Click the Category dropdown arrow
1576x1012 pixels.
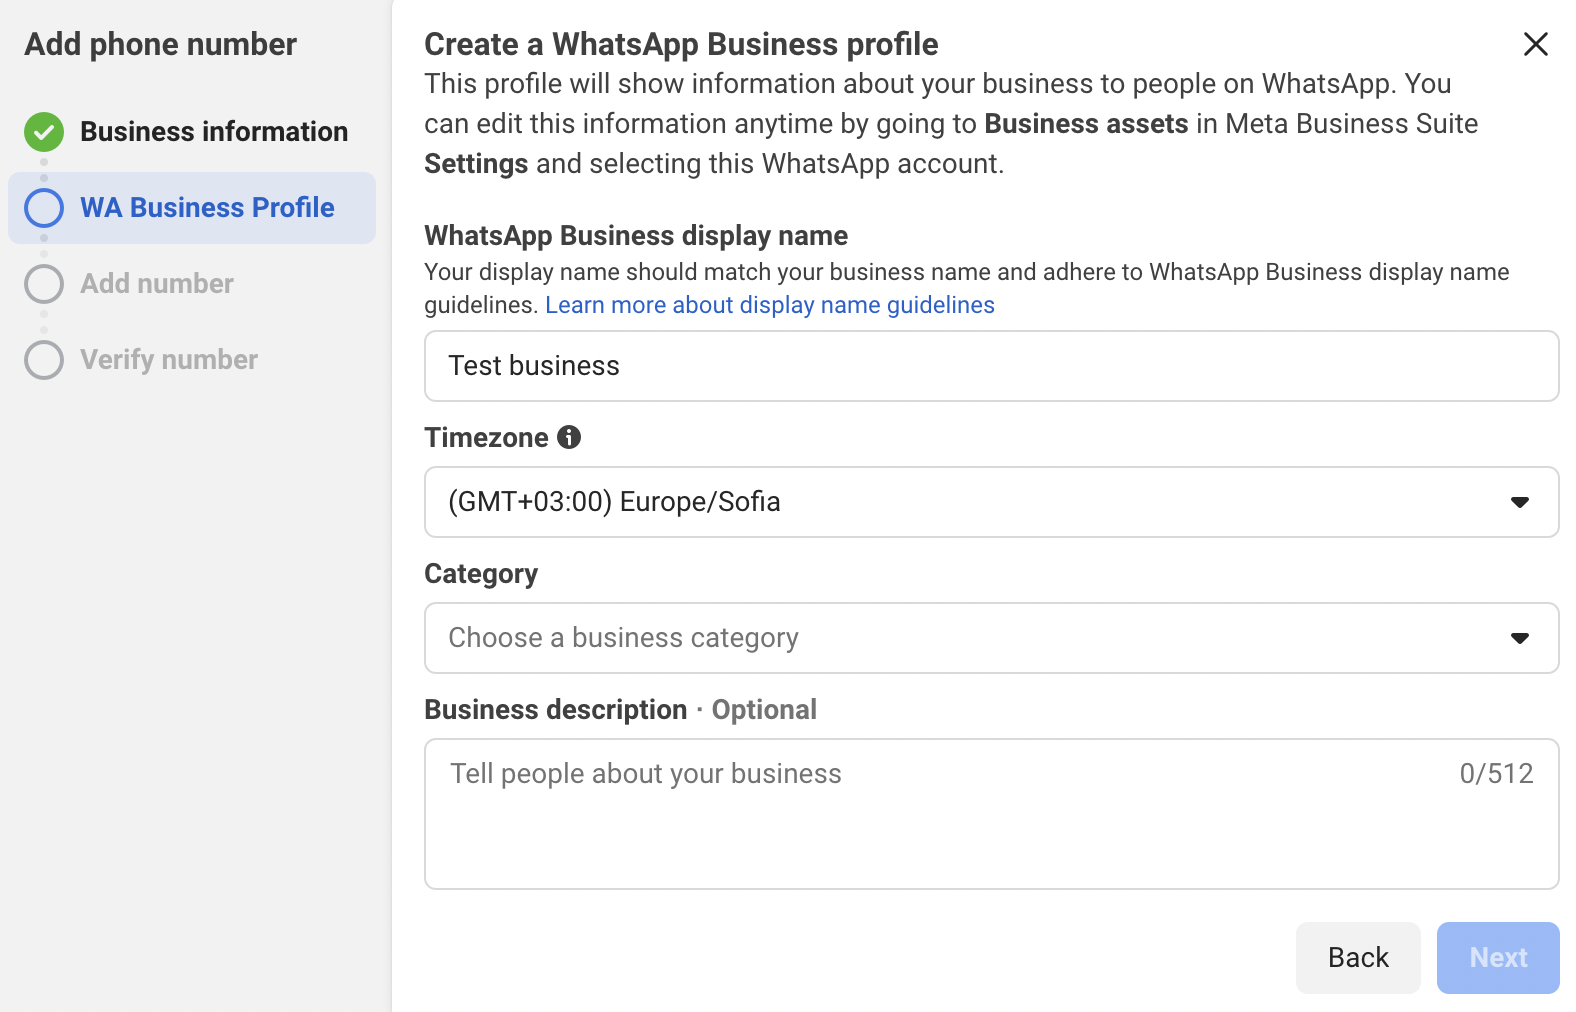1520,638
